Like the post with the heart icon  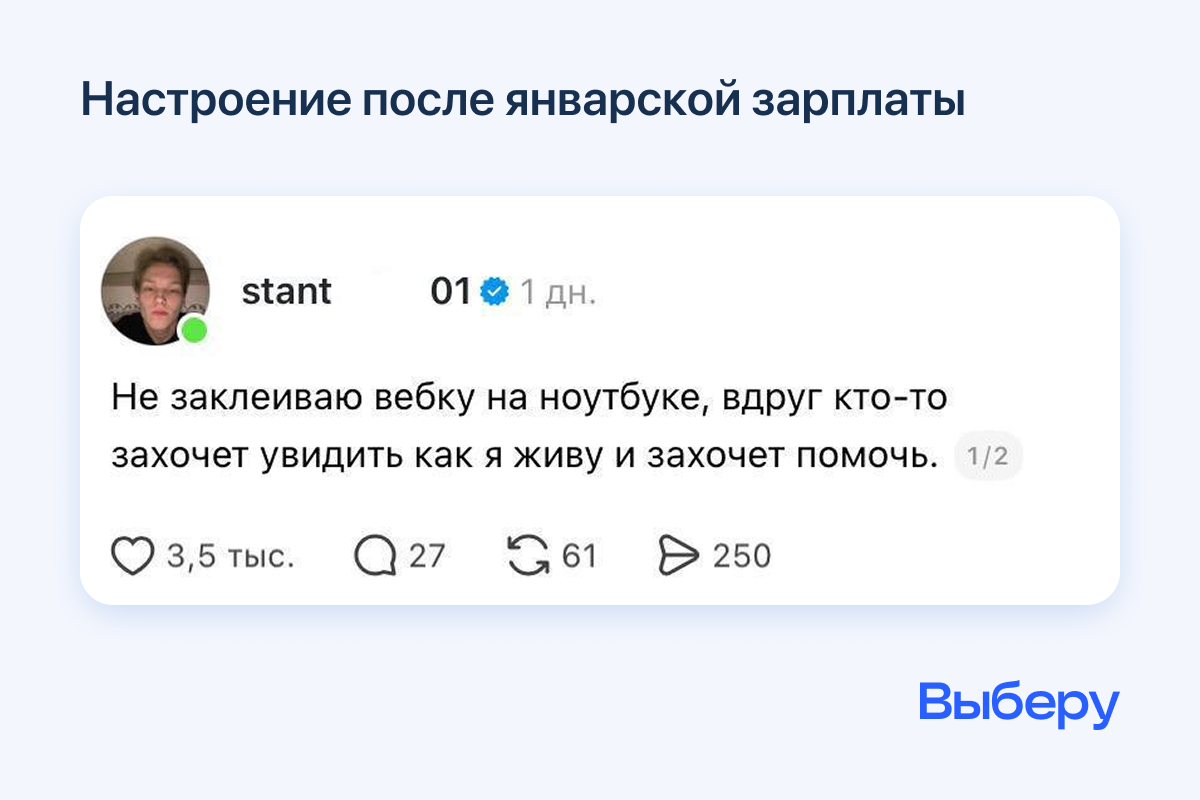[132, 556]
